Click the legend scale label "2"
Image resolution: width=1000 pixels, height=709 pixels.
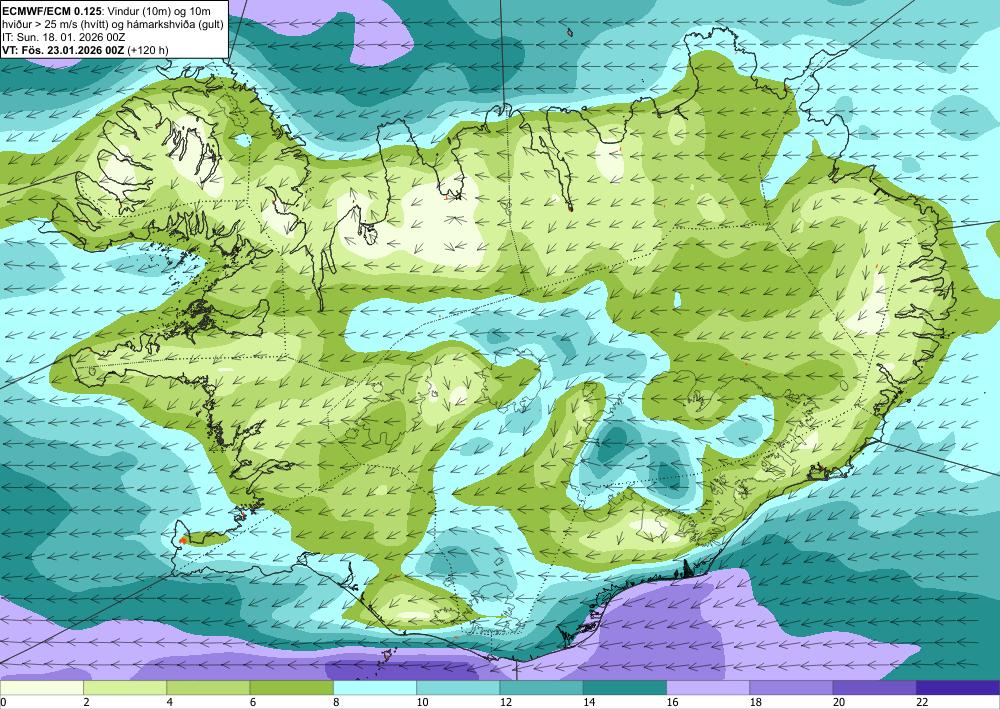point(86,702)
